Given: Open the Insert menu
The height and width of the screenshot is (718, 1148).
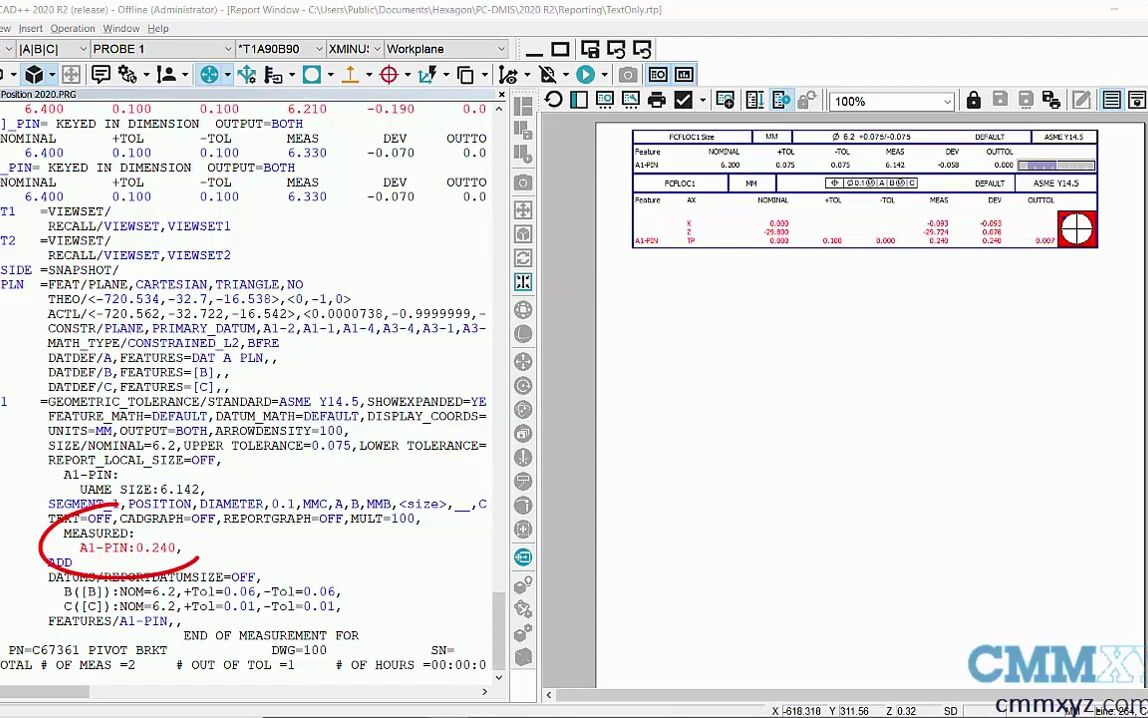Looking at the screenshot, I should click(31, 29).
